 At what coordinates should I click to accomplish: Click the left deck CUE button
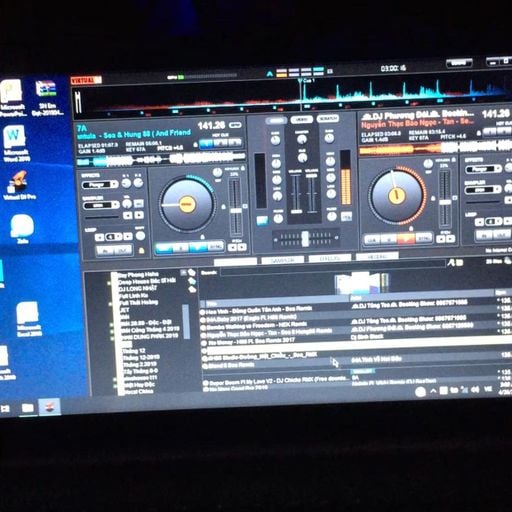(x=163, y=248)
